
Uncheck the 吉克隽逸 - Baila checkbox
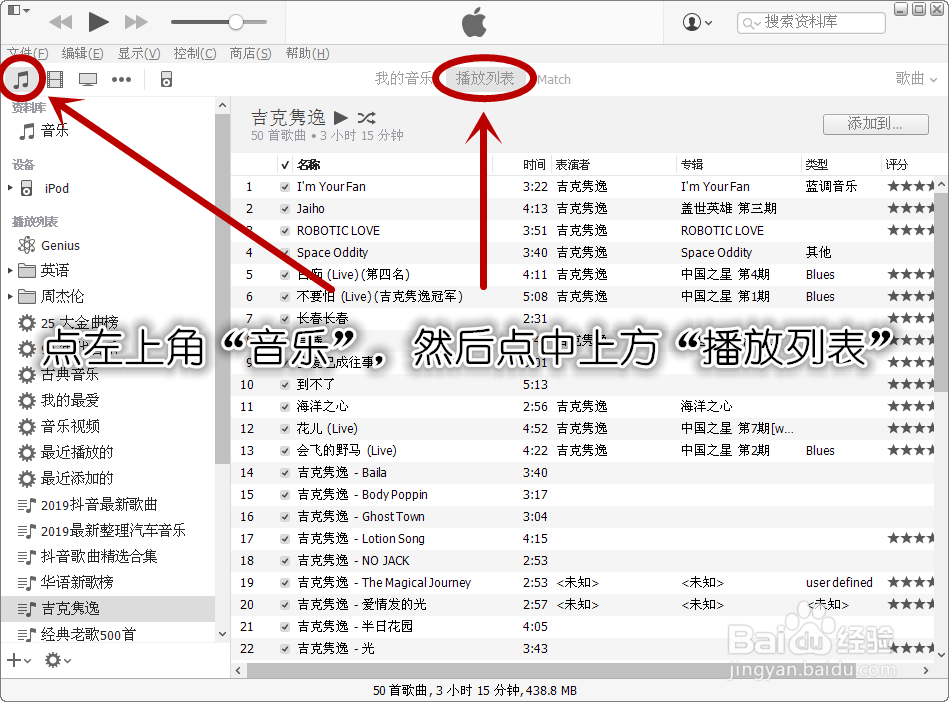pyautogui.click(x=284, y=473)
